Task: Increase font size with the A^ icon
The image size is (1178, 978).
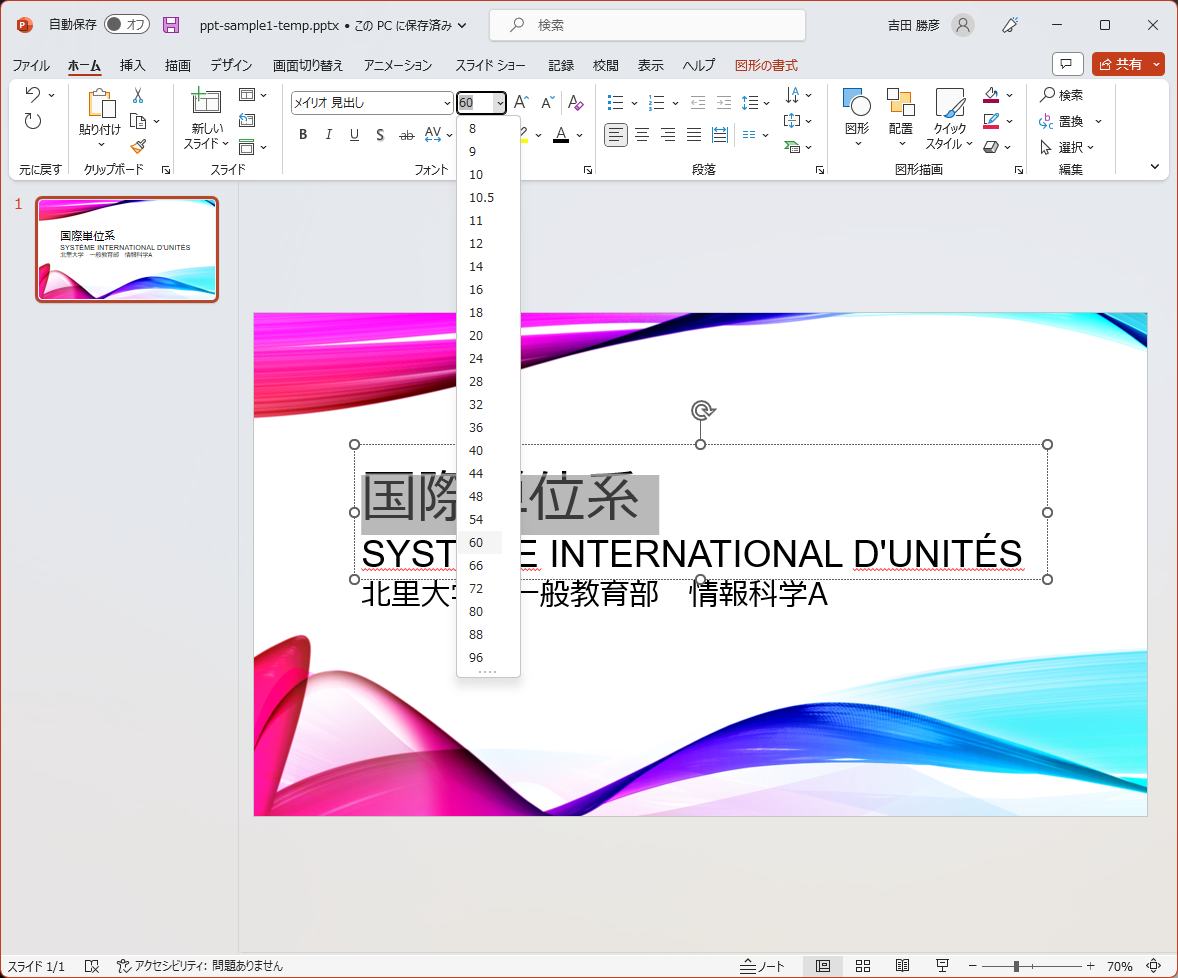Action: [x=520, y=101]
